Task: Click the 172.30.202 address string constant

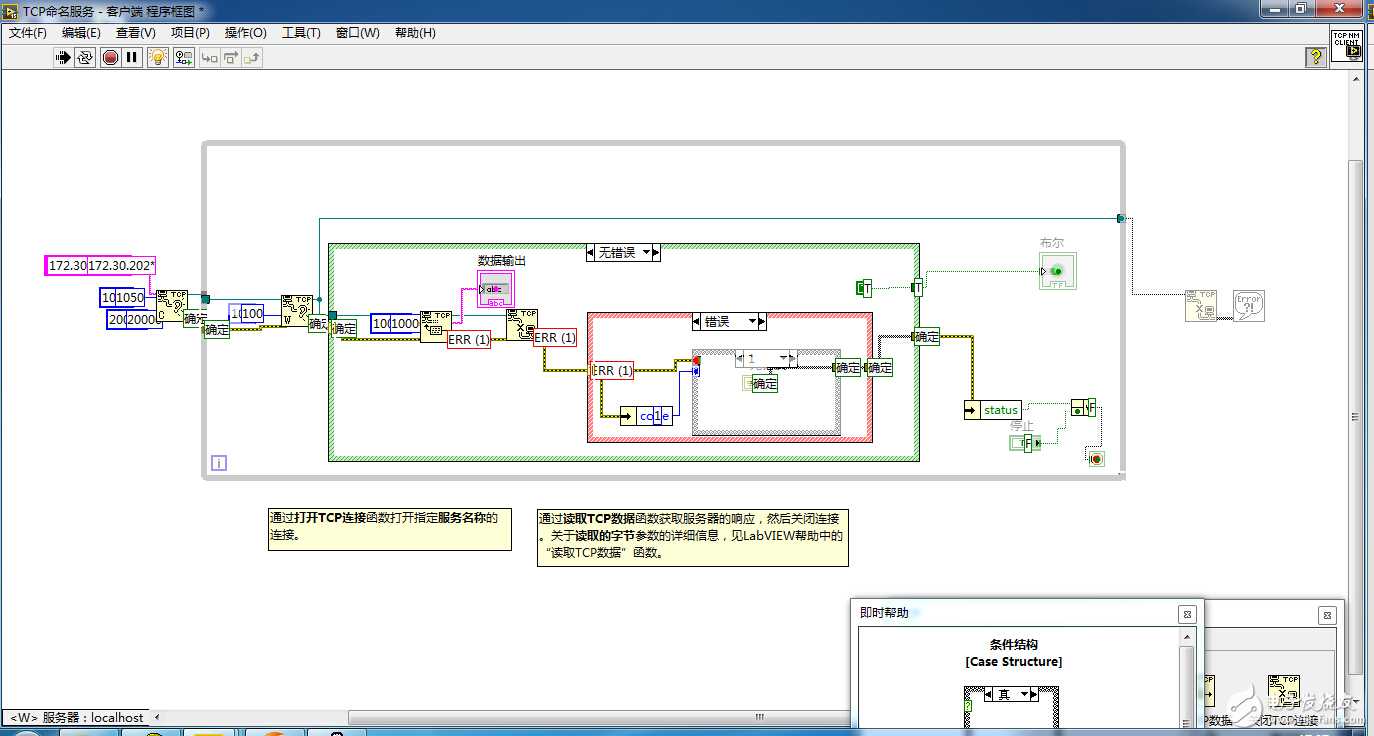Action: [120, 266]
